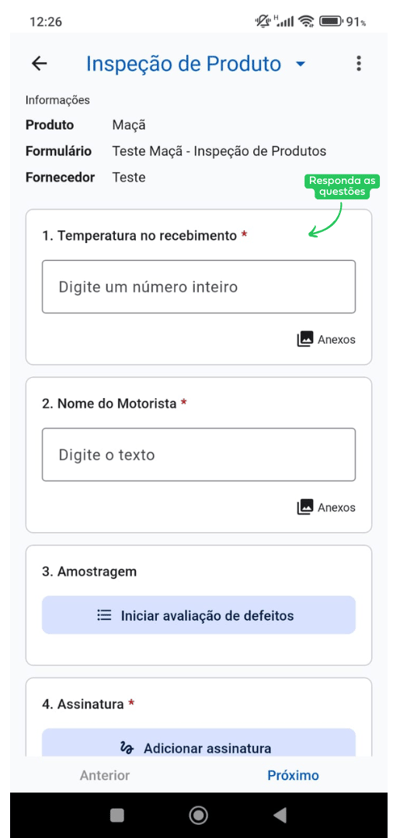Focus the Nome do Motorista text field
This screenshot has width=400, height=838.
(198, 454)
